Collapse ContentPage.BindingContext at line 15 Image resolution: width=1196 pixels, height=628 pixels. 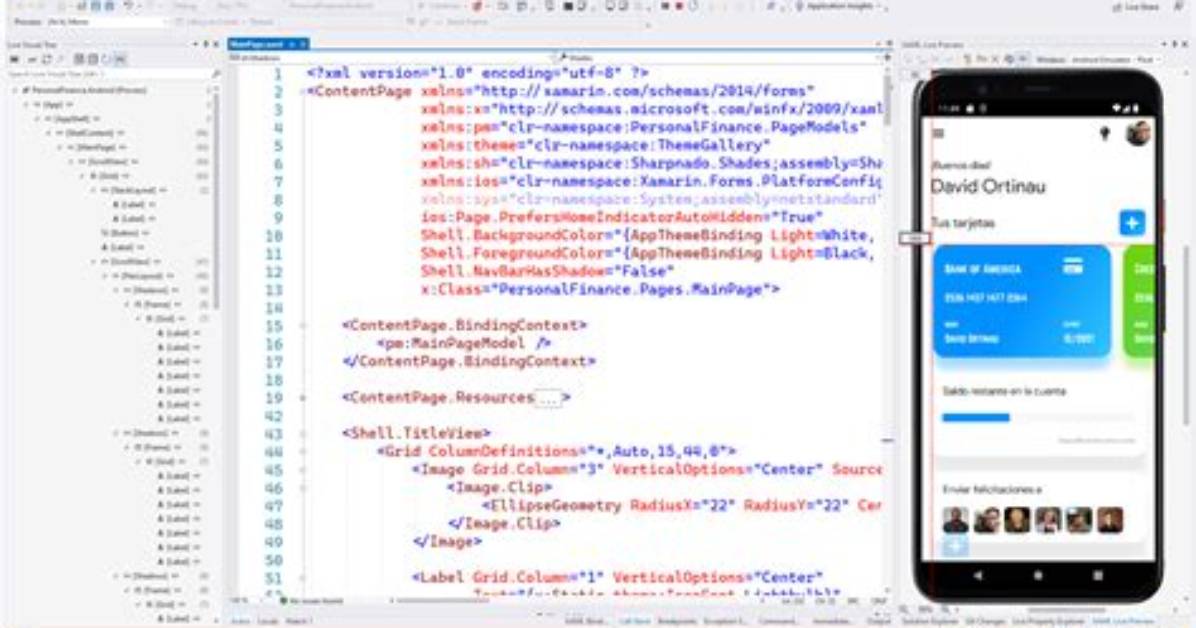(x=304, y=326)
